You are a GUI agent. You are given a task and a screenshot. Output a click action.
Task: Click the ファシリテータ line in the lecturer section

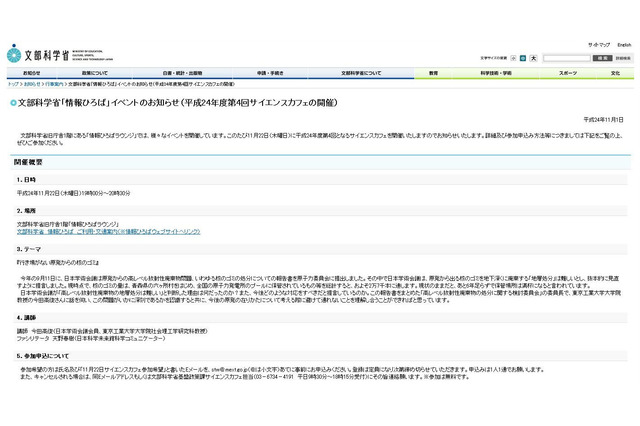(x=91, y=339)
